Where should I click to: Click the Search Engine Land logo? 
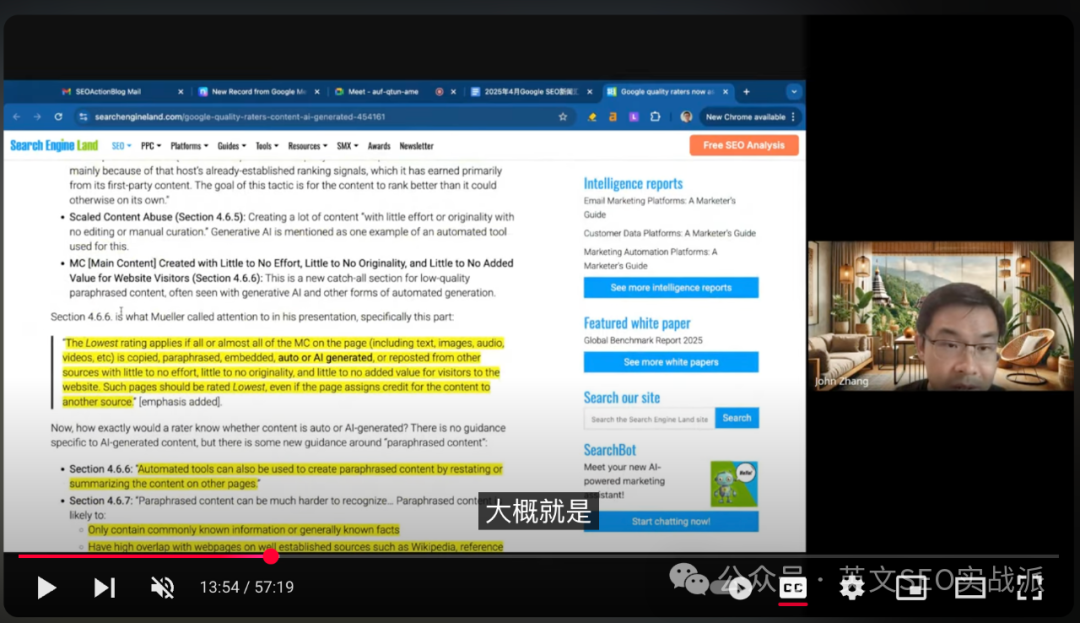(54, 145)
